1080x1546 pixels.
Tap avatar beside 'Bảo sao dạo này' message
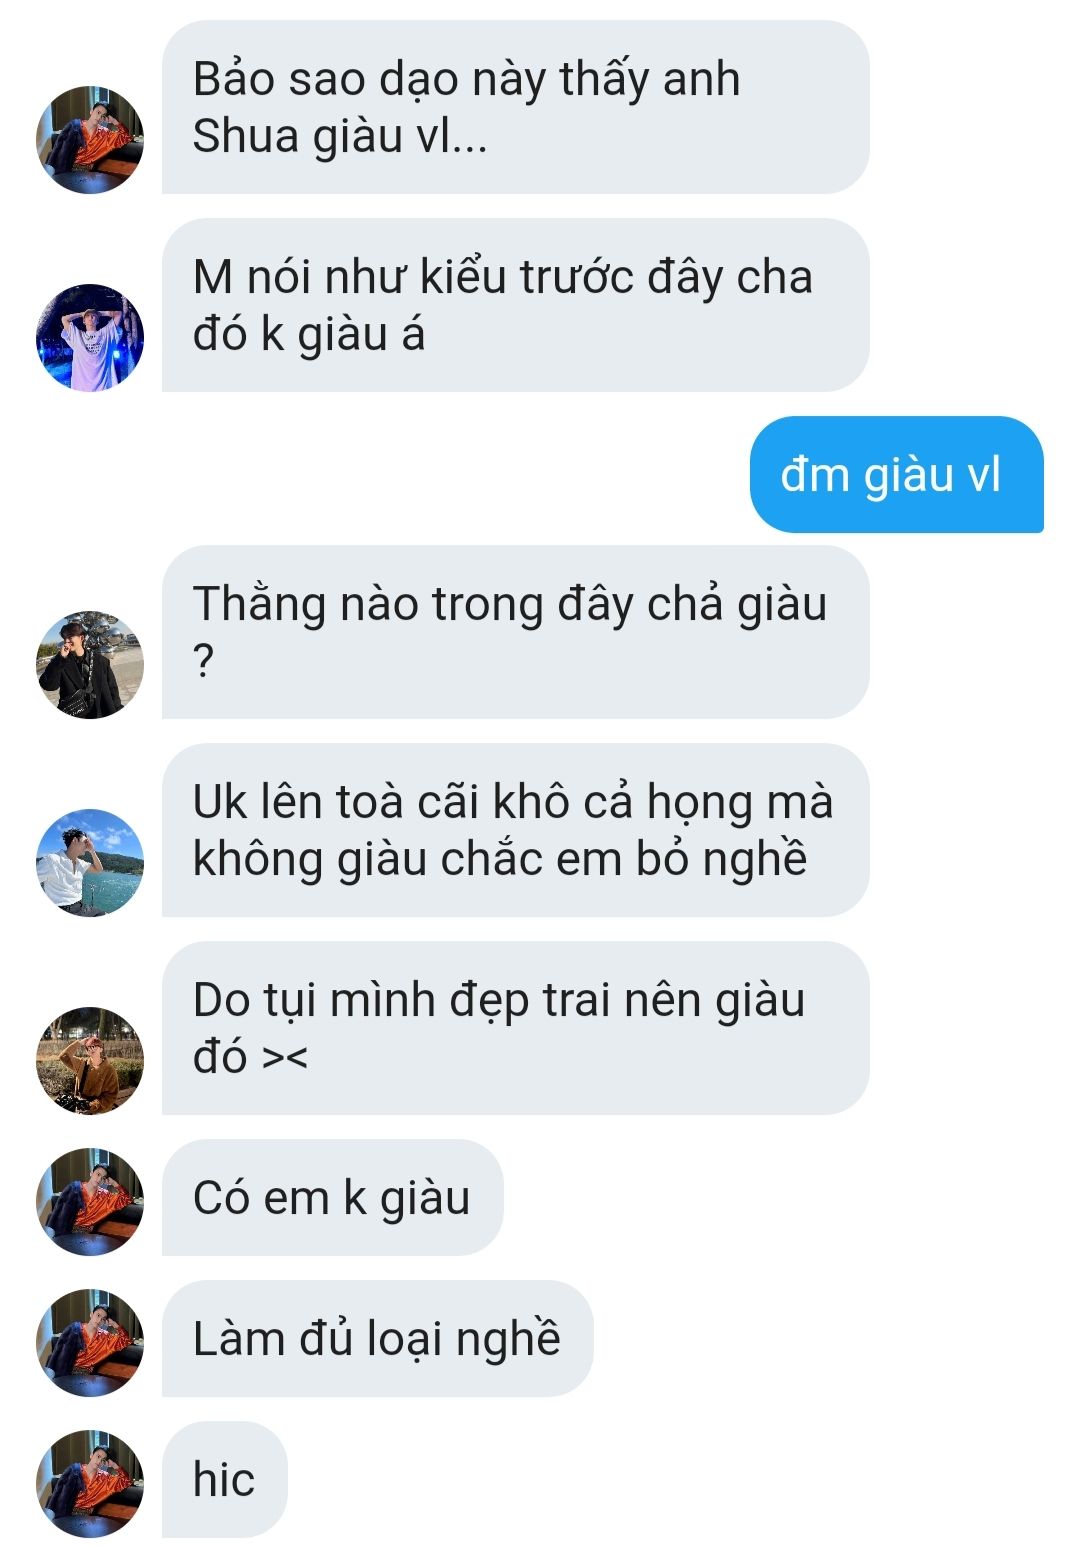[x=90, y=139]
